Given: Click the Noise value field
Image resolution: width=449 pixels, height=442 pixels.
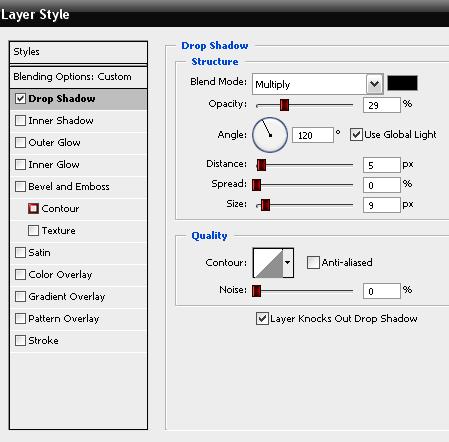Looking at the screenshot, I should (x=382, y=291).
